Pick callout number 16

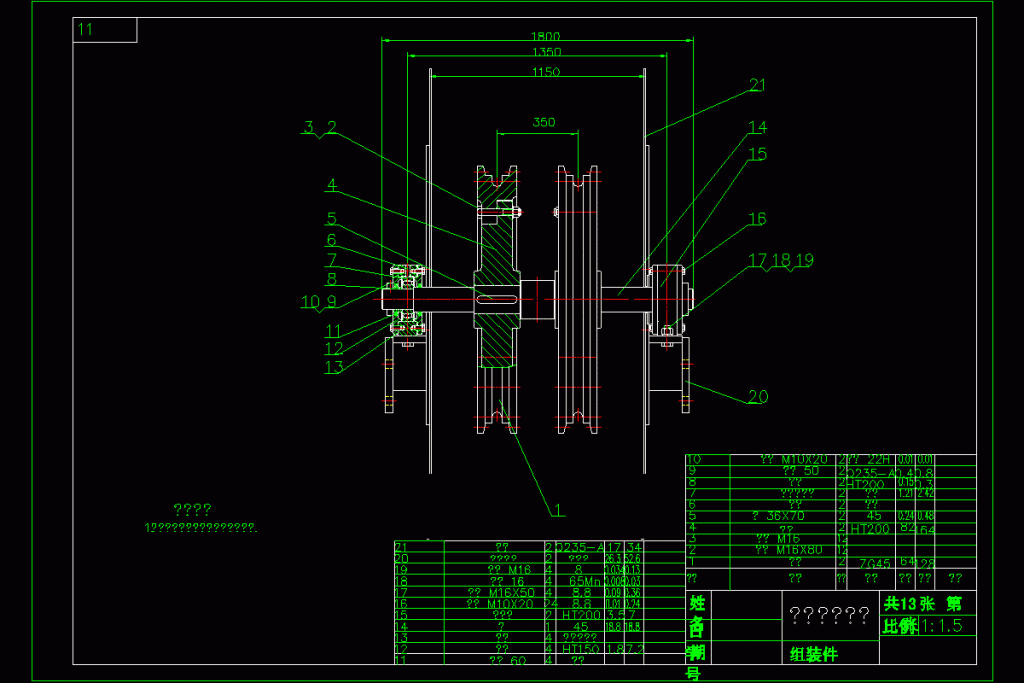pyautogui.click(x=757, y=218)
